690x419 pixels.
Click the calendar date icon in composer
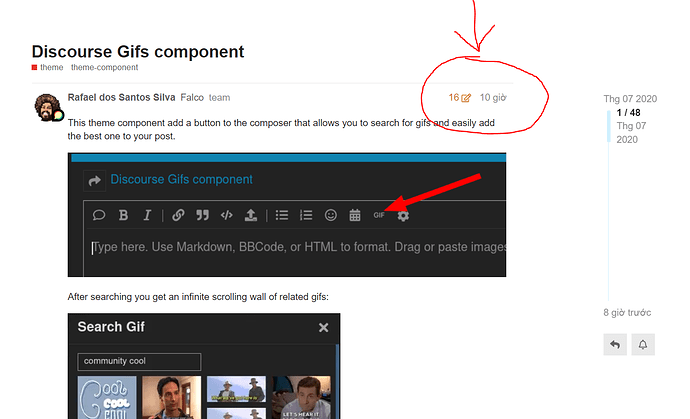[x=355, y=215]
